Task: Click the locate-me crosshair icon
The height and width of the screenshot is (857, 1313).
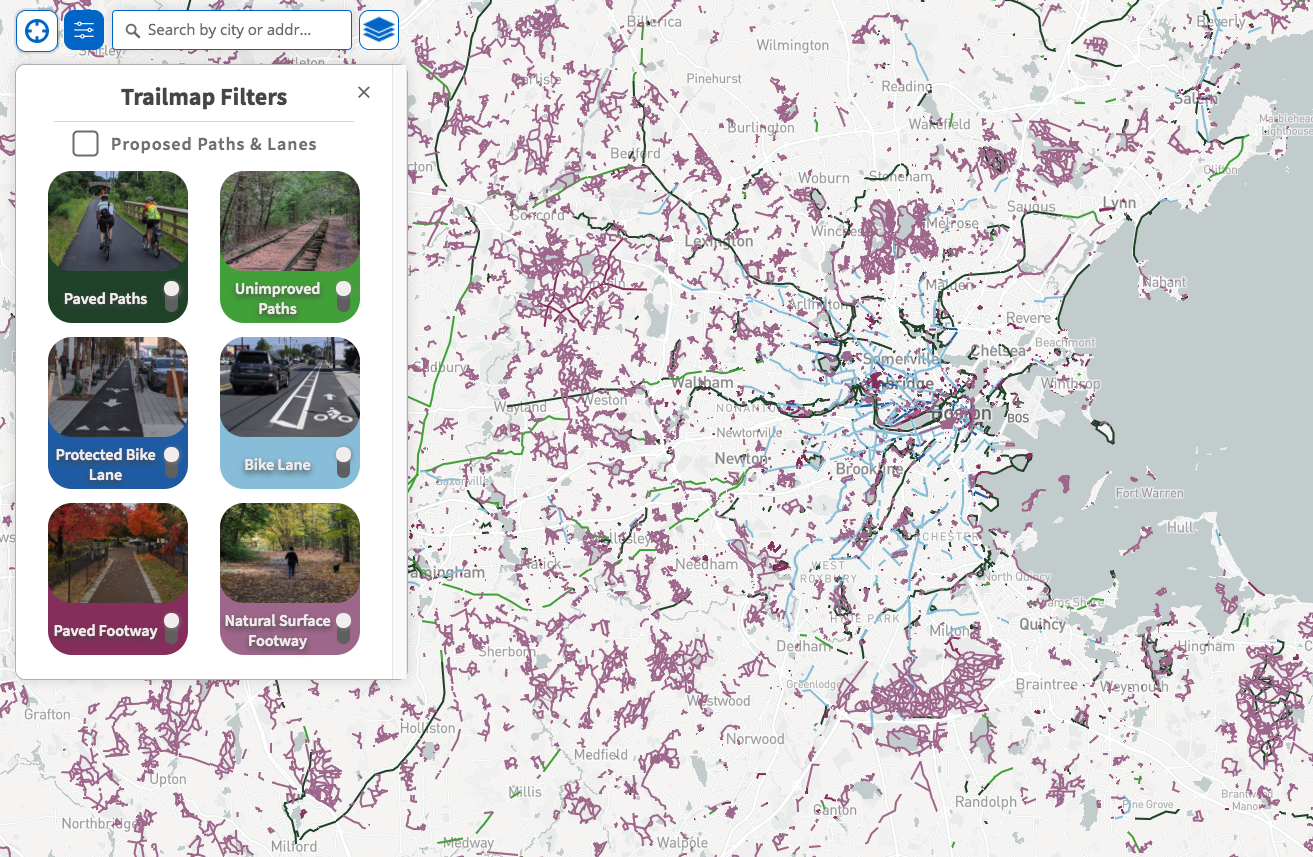Action: click(37, 30)
